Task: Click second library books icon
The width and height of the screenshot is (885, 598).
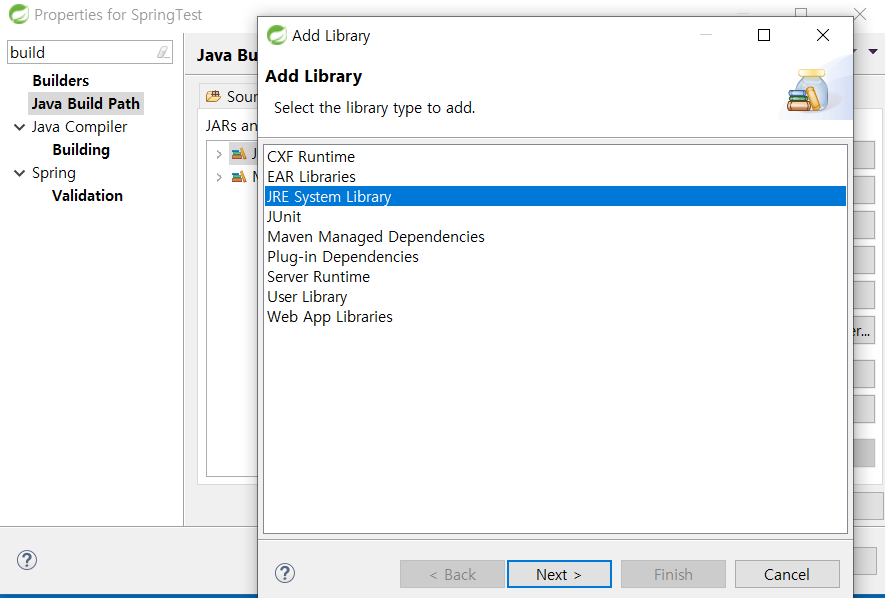Action: (239, 177)
